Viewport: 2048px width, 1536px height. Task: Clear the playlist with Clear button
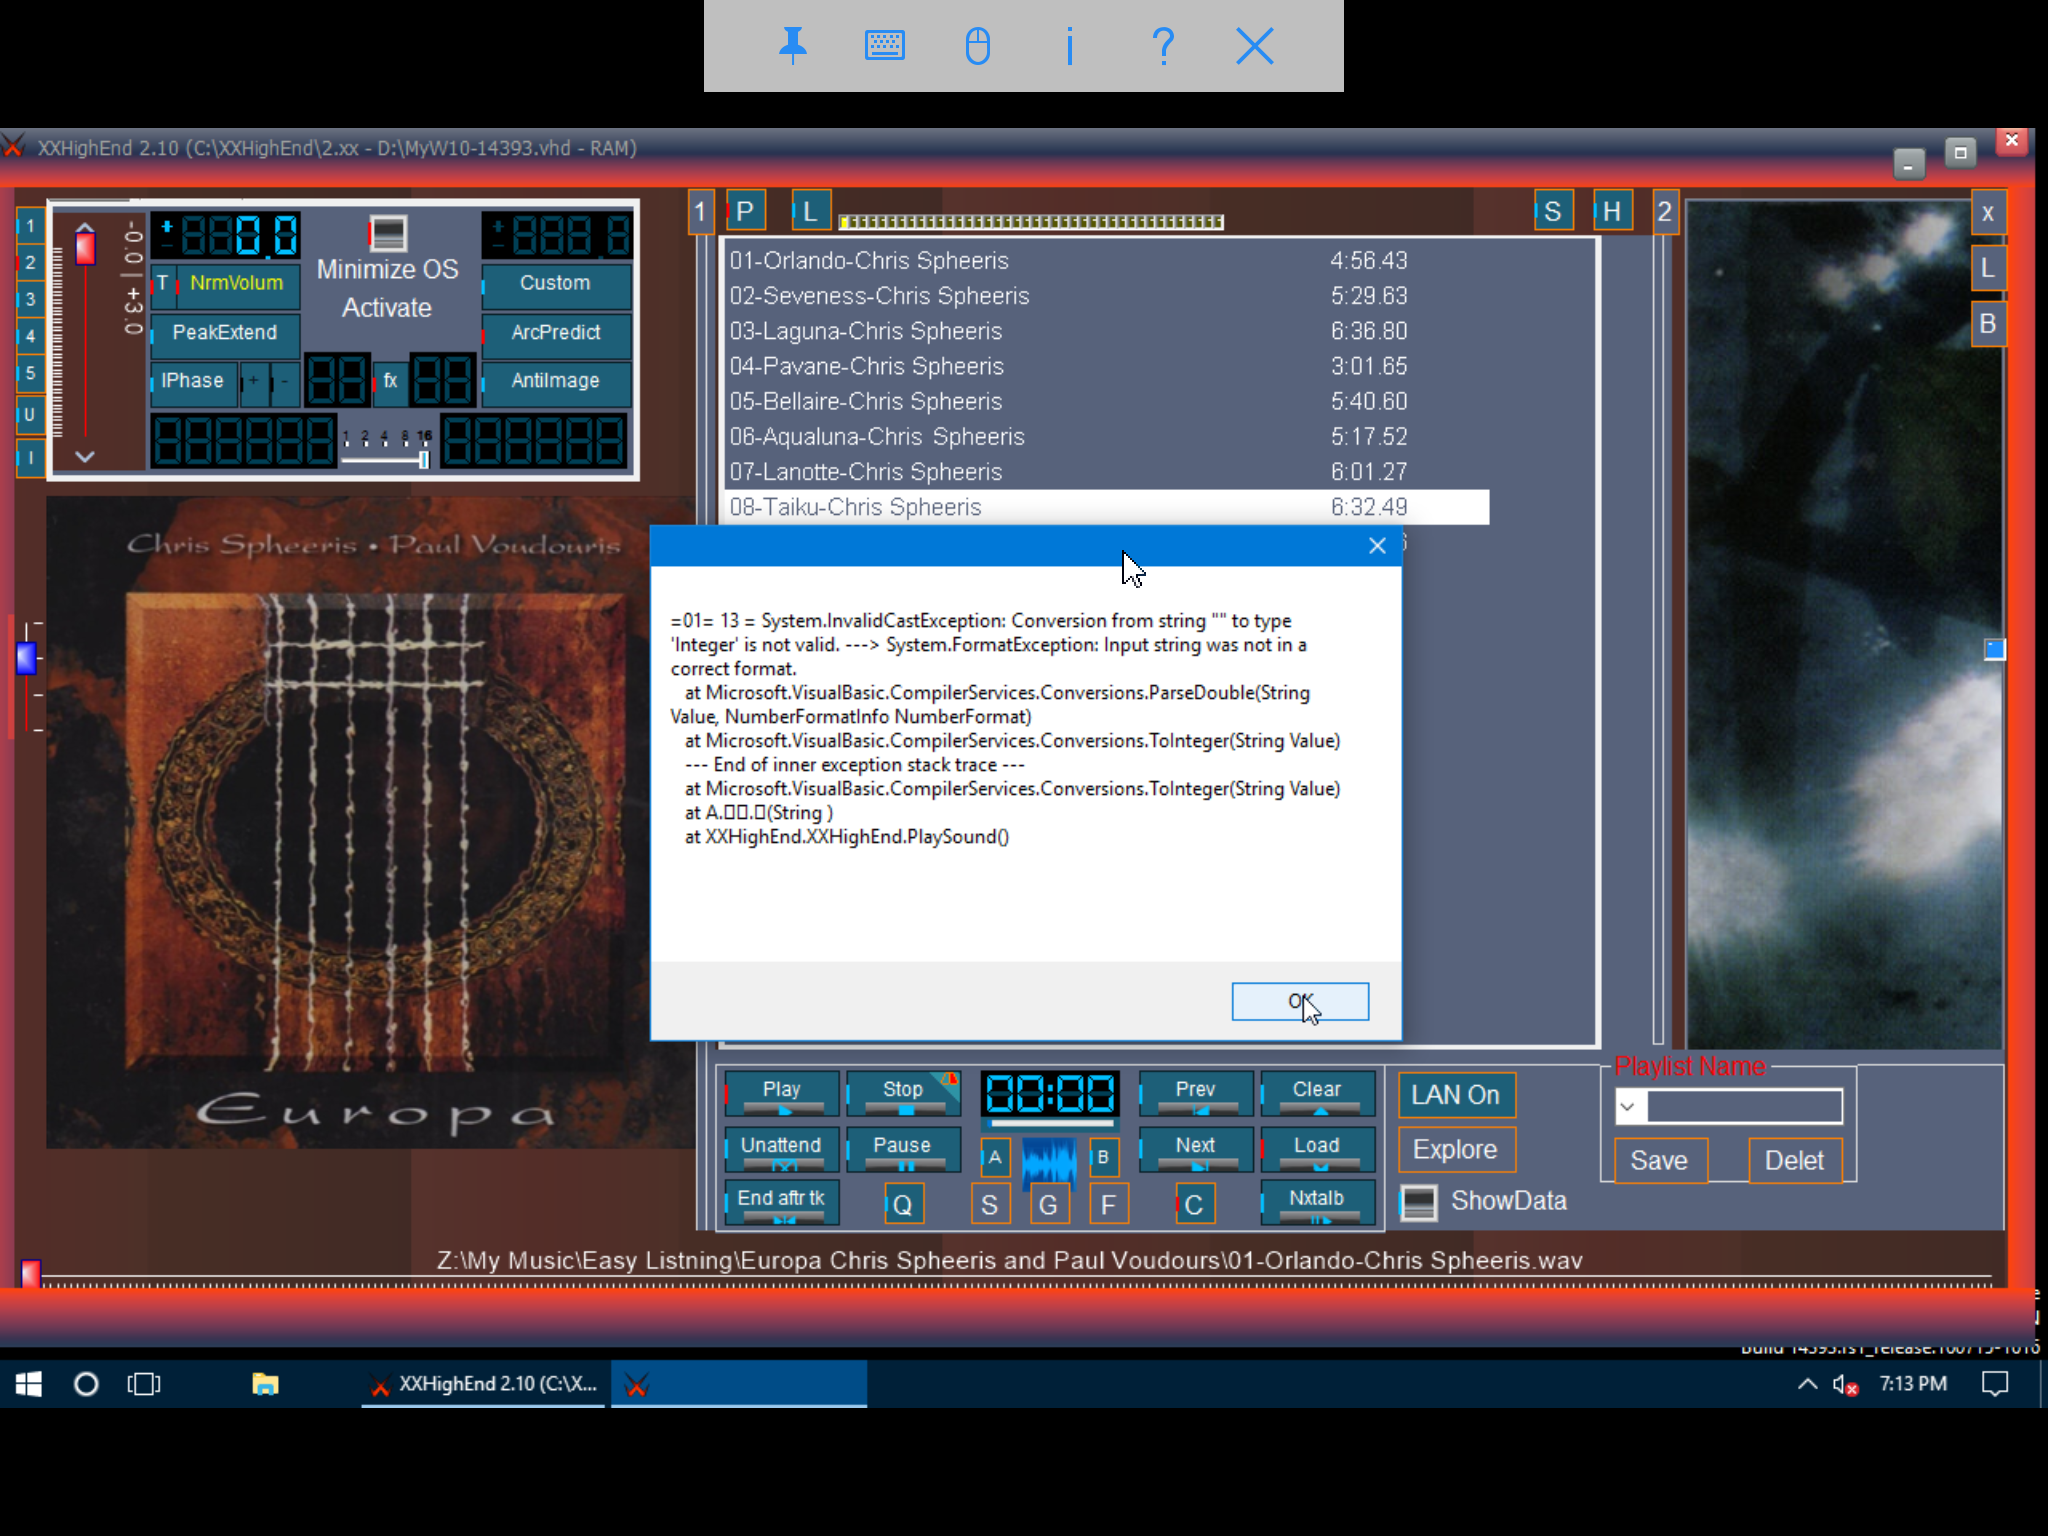[x=1317, y=1092]
